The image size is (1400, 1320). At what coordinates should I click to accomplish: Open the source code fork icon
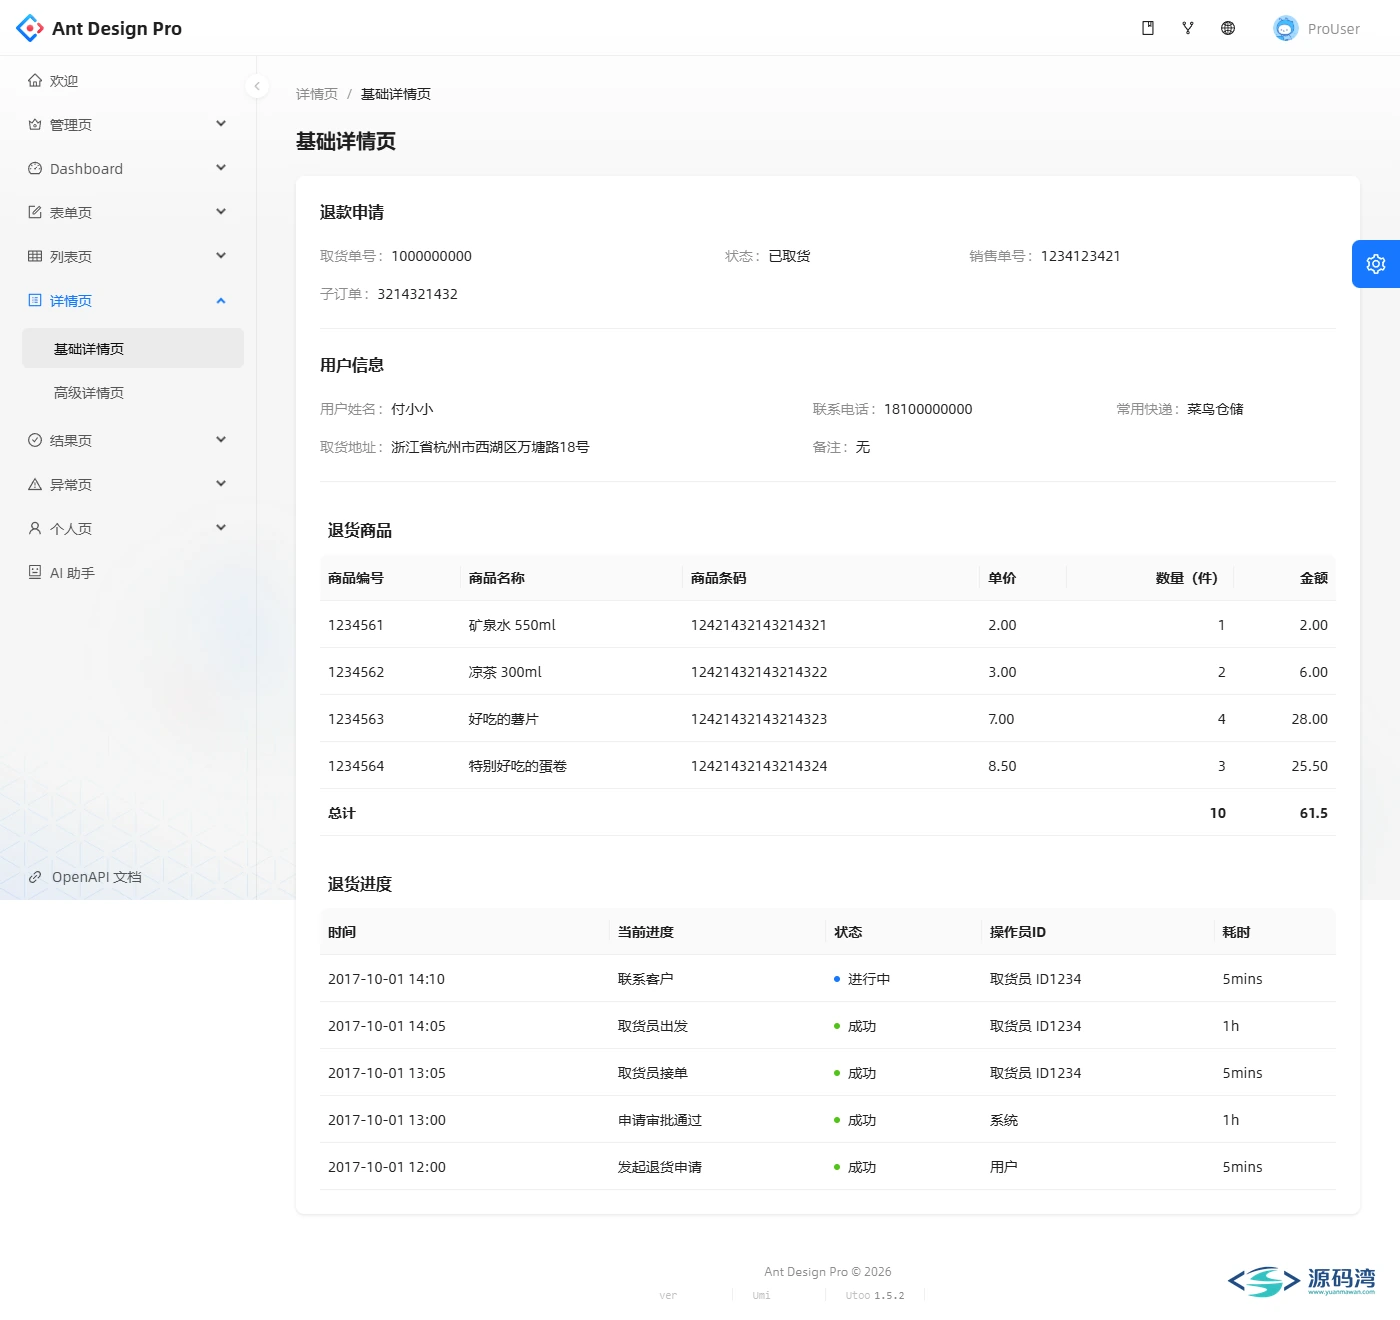point(1188,28)
